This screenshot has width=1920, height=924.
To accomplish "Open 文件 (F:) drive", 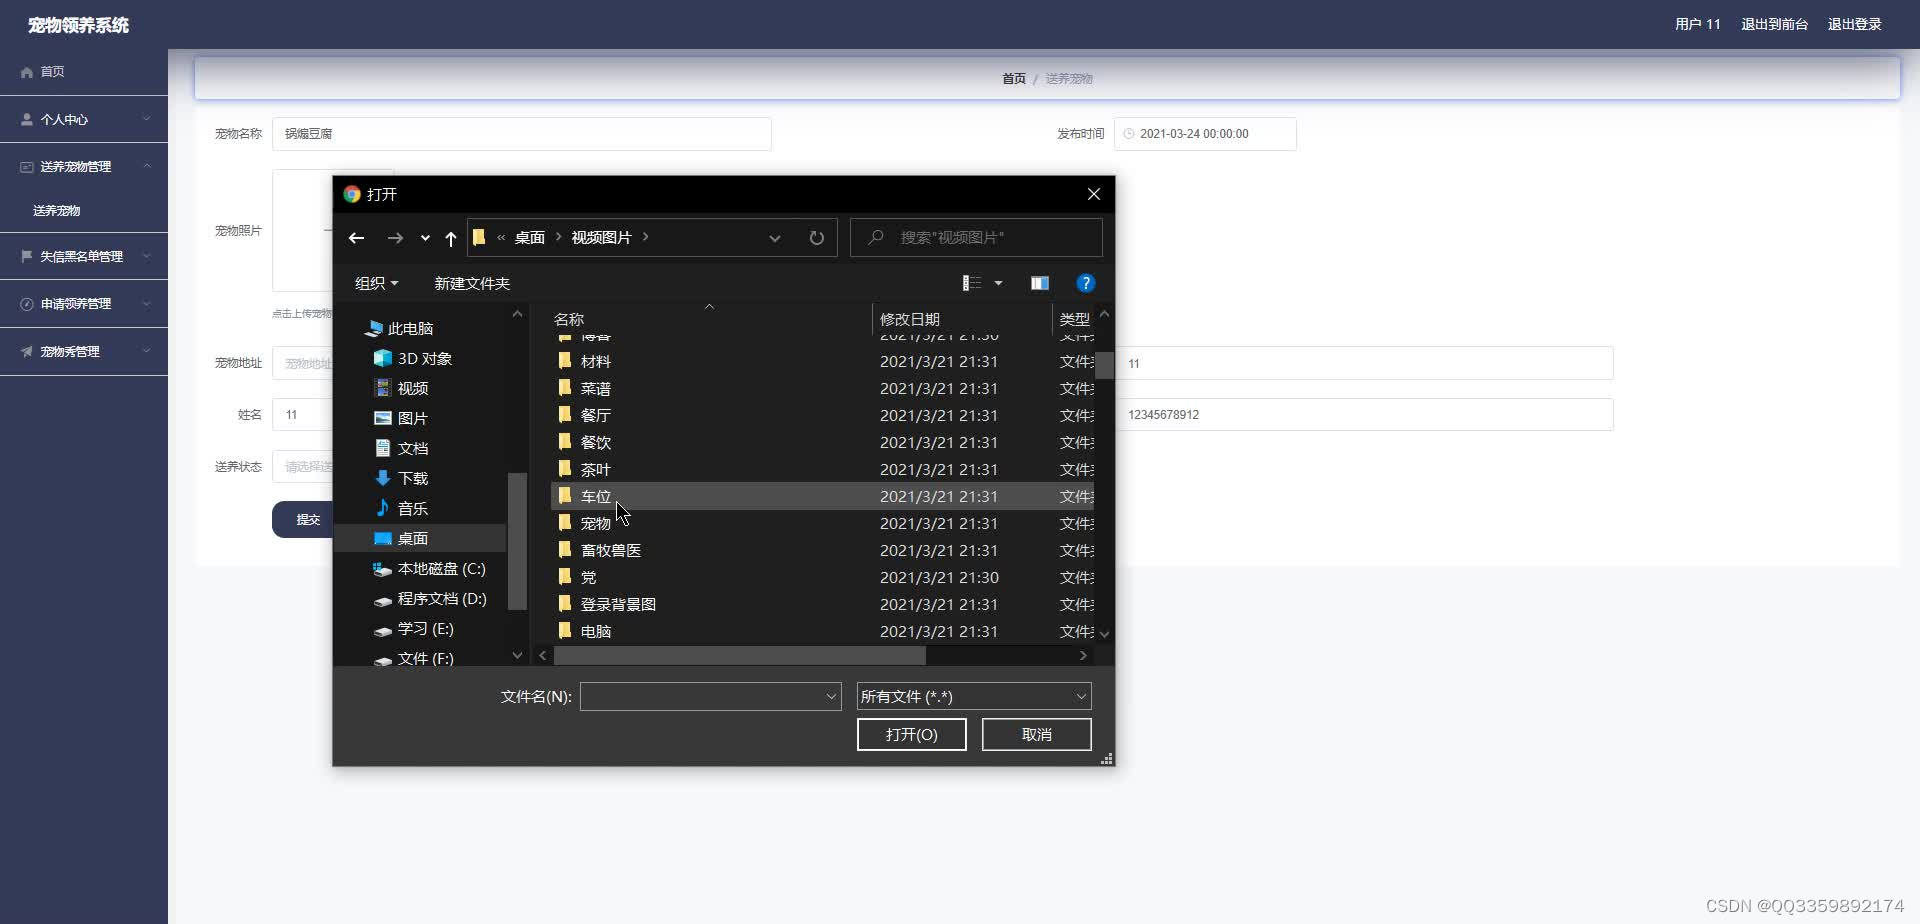I will (x=414, y=657).
